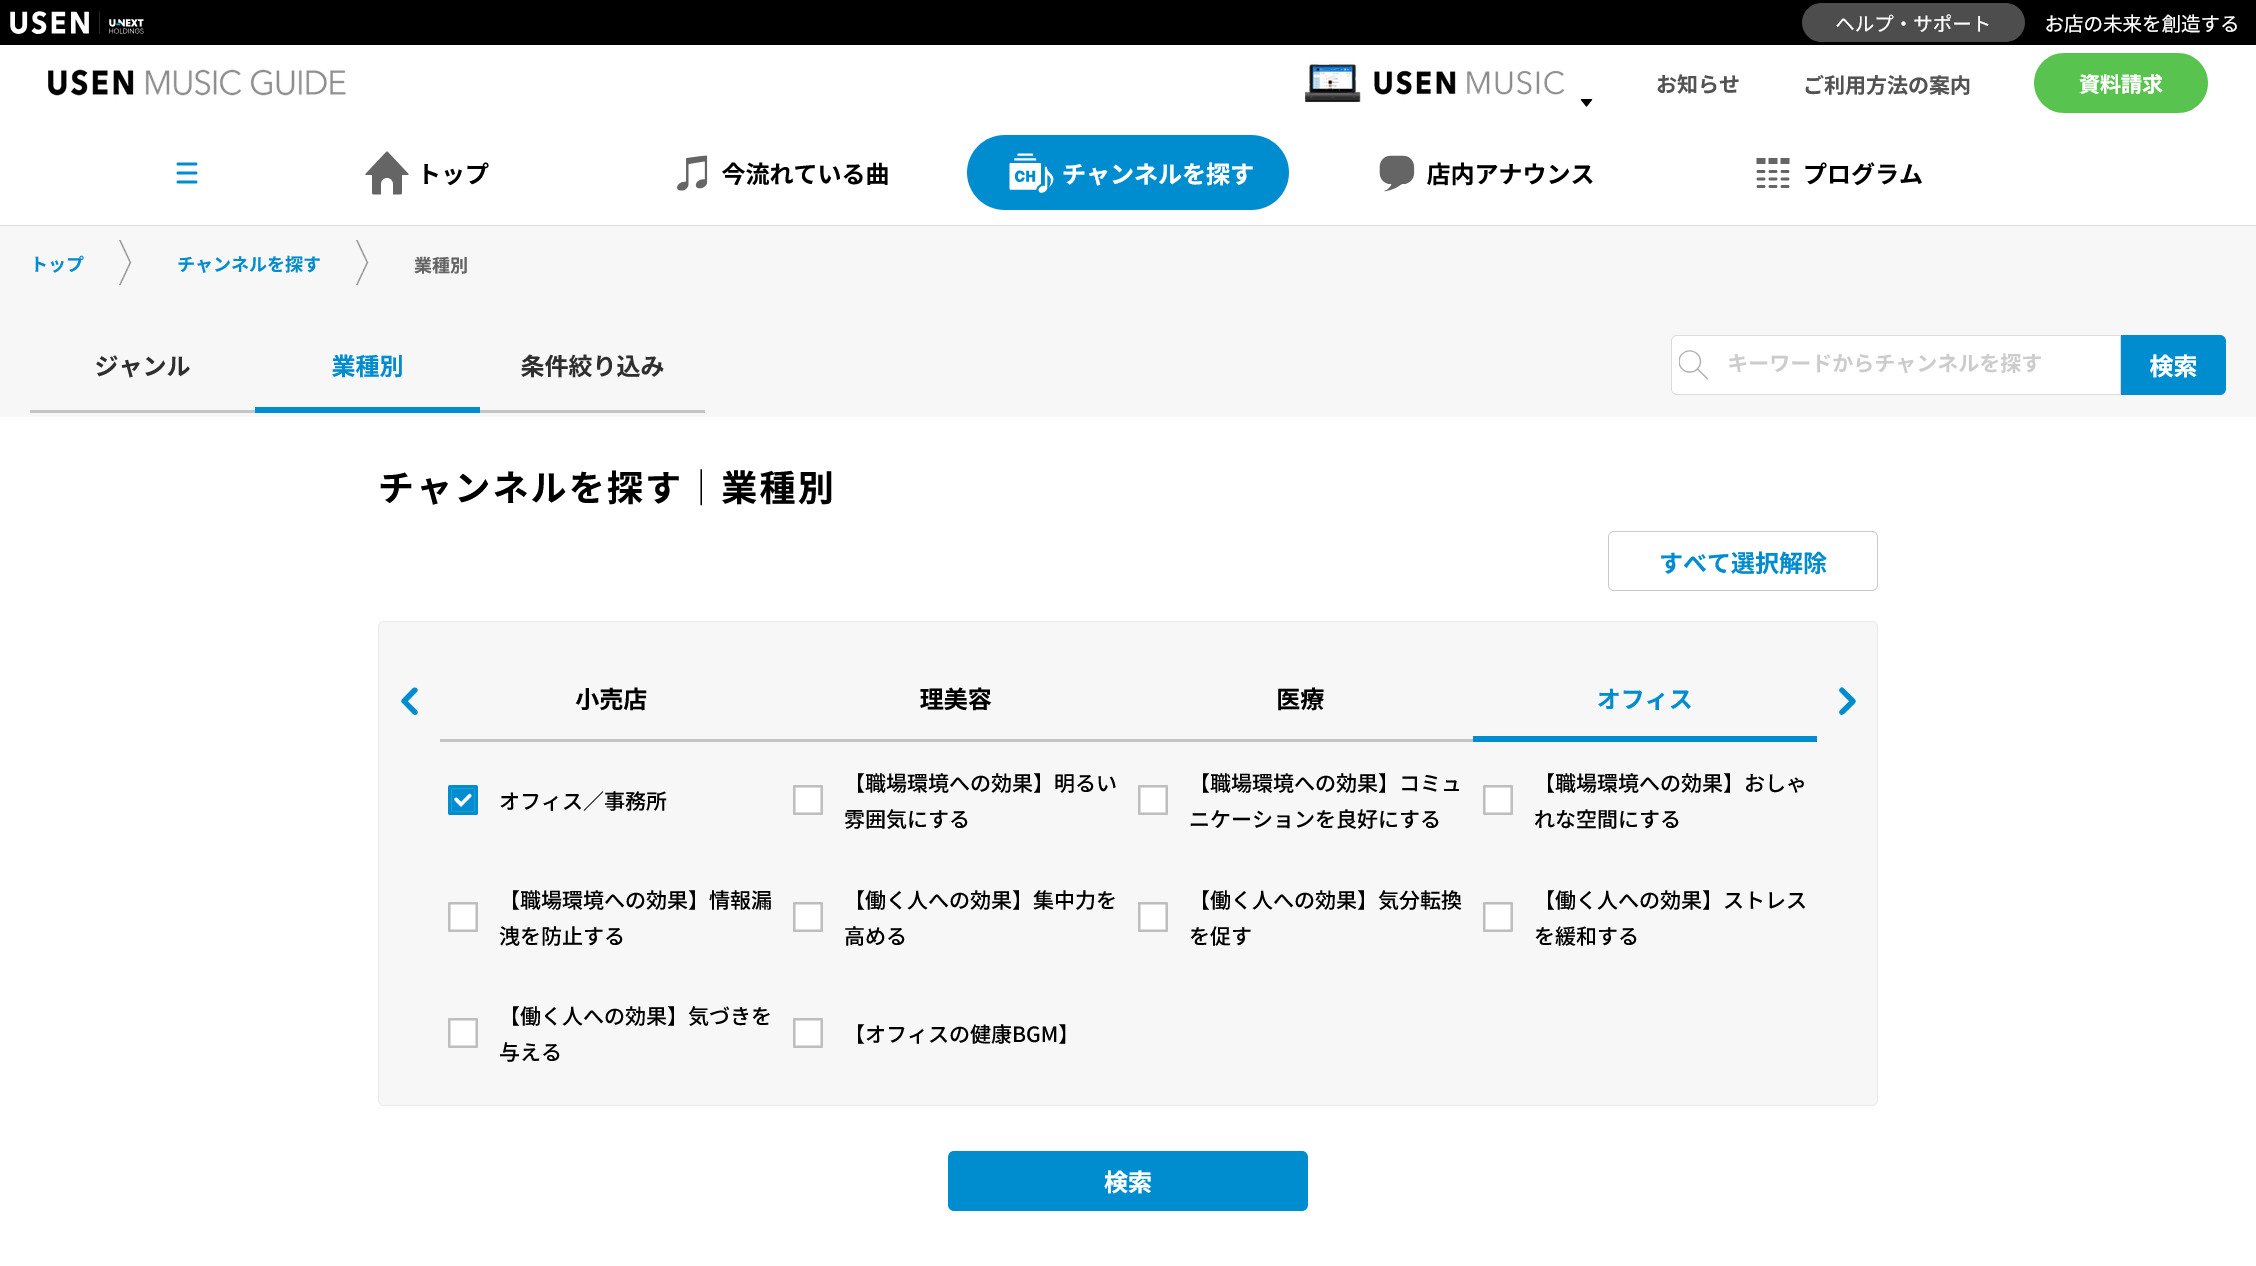Click the speech bubble 店内アナウンス icon
Image resolution: width=2256 pixels, height=1266 pixels.
click(x=1396, y=173)
